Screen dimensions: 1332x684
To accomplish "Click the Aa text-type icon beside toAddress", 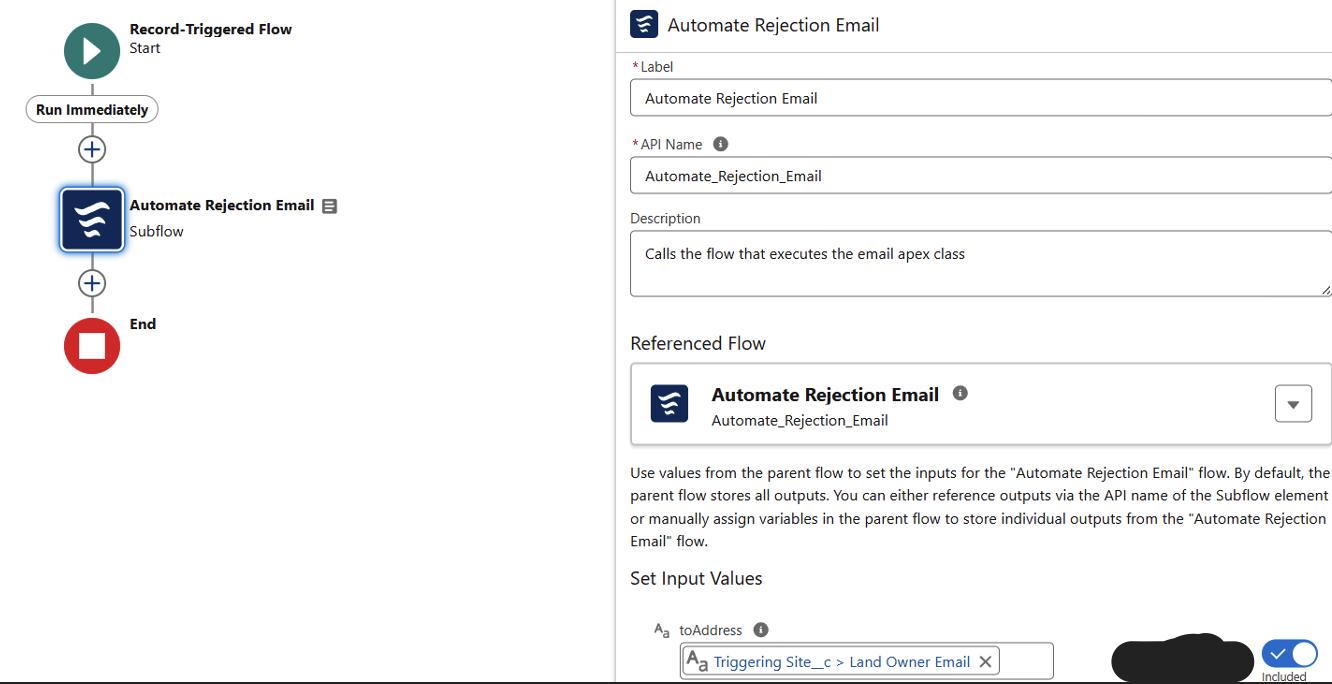I will (661, 629).
